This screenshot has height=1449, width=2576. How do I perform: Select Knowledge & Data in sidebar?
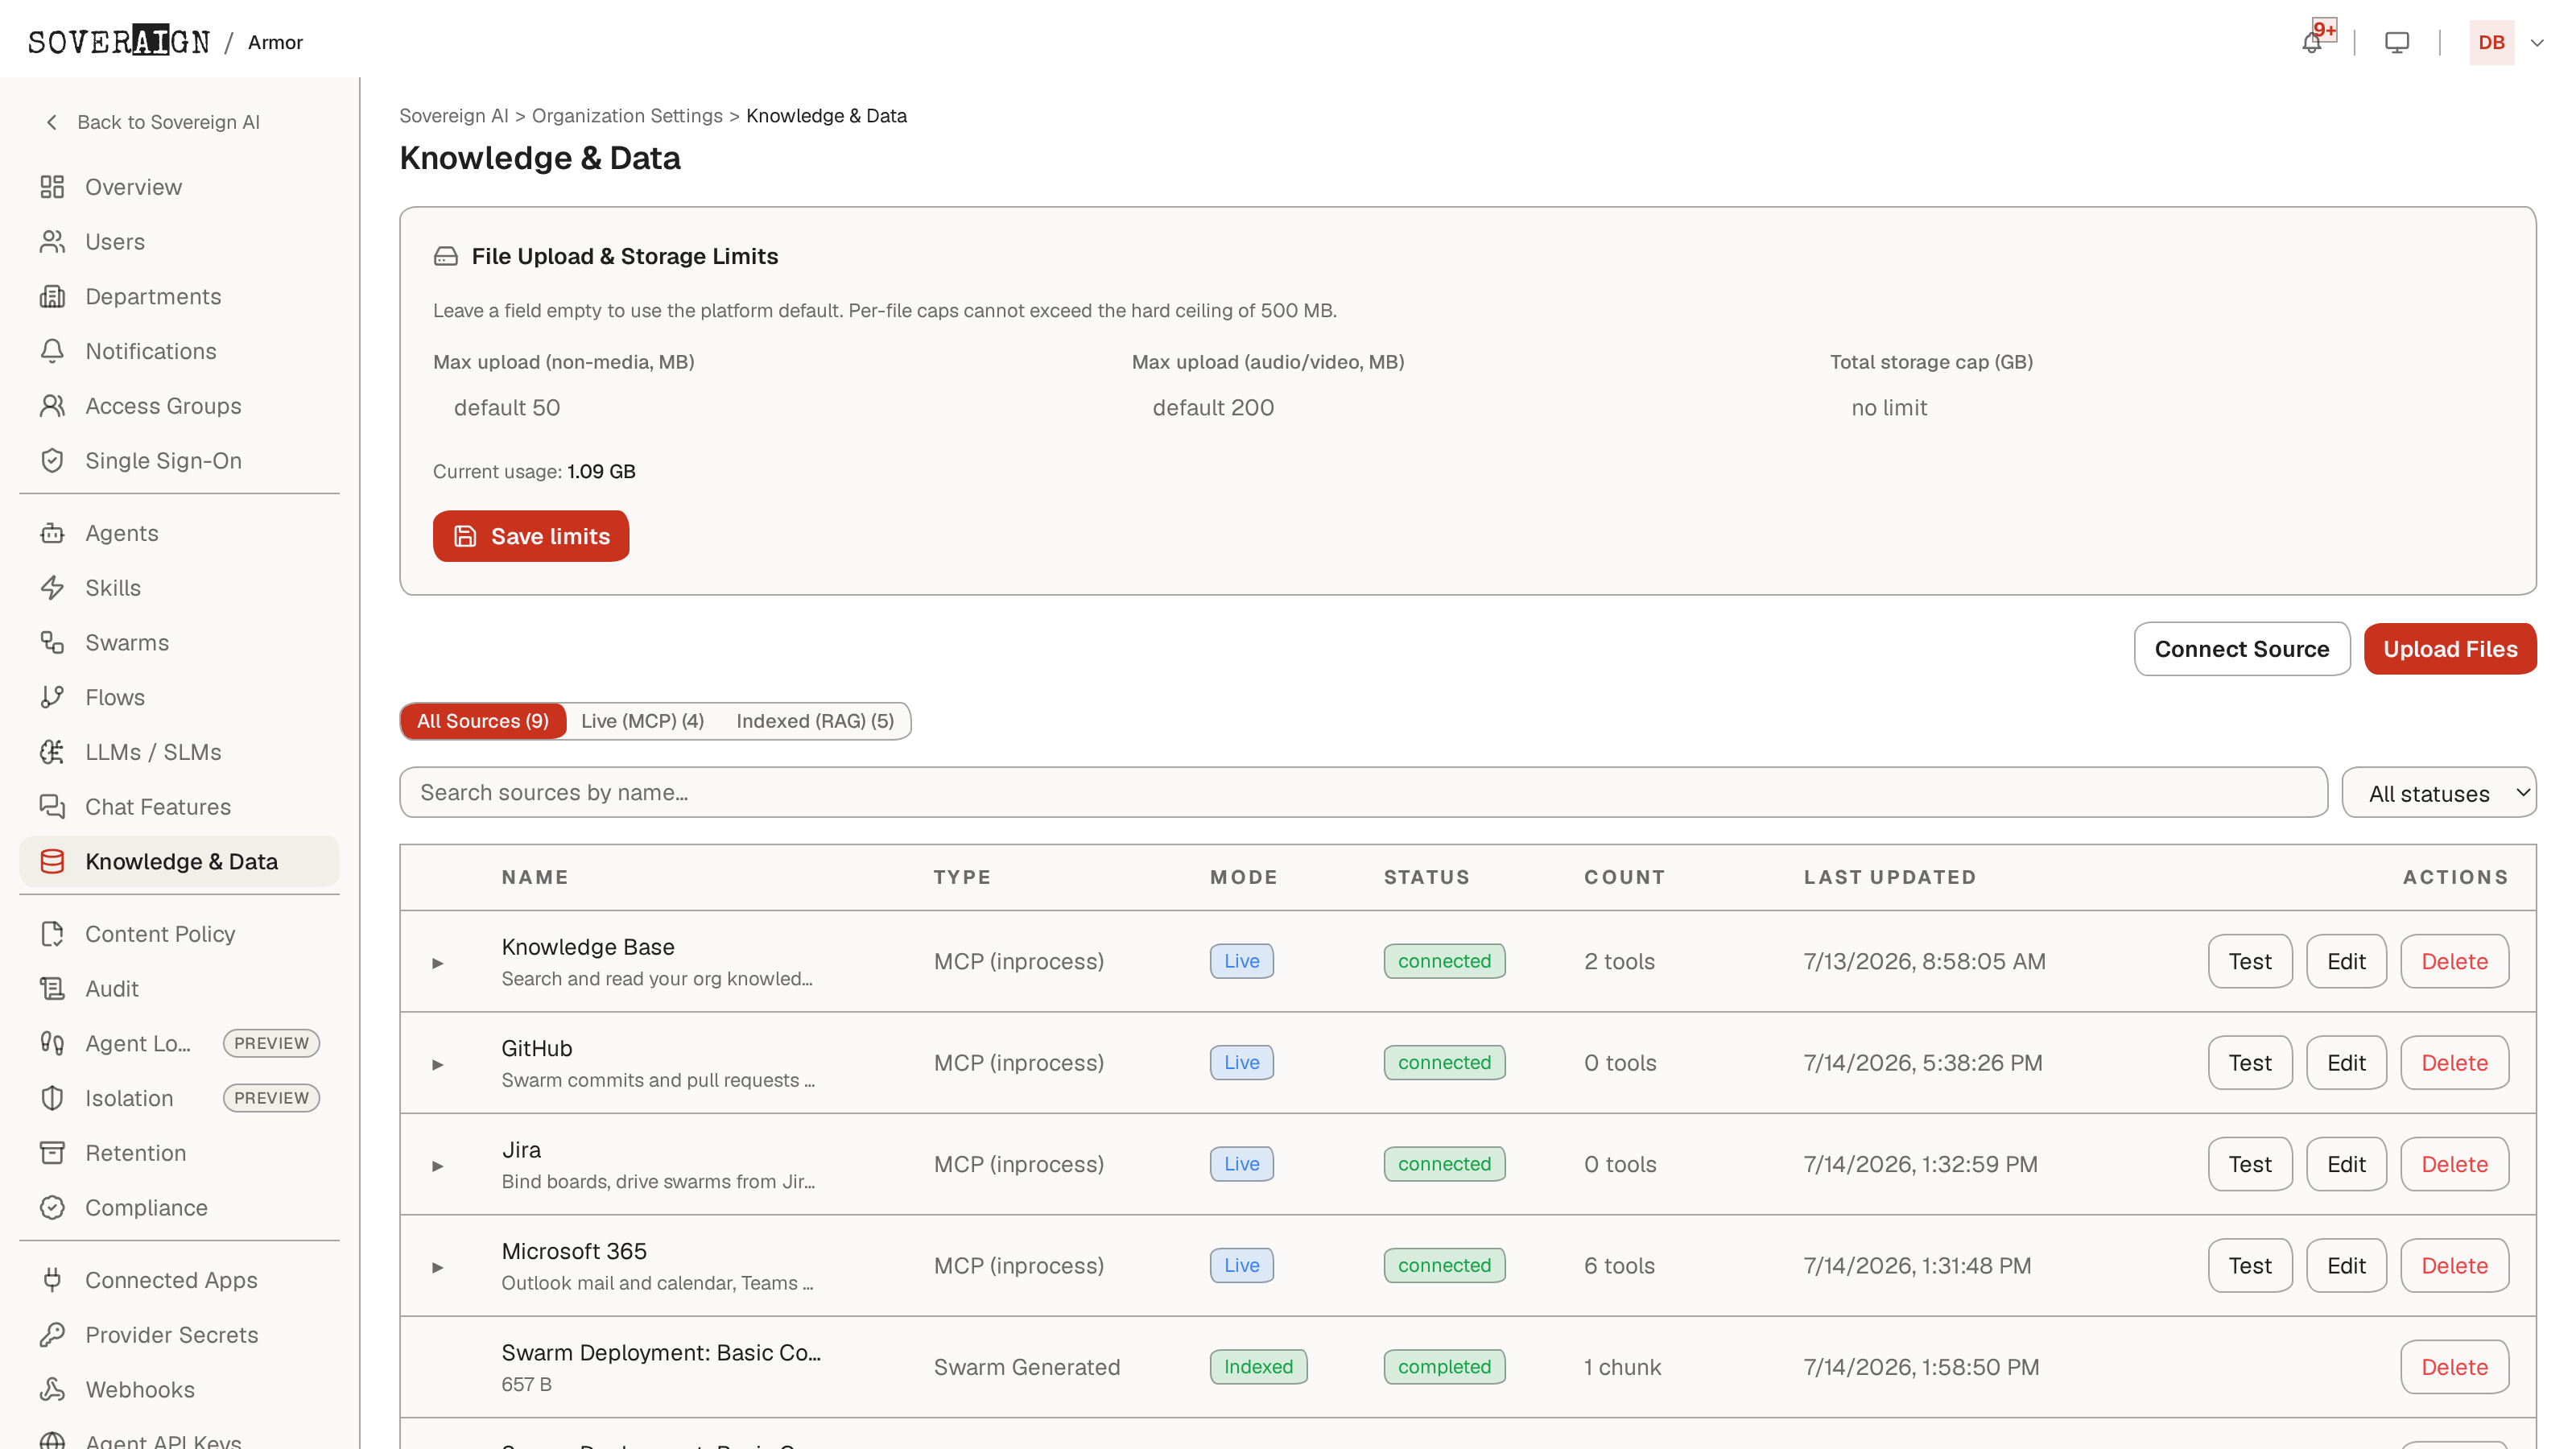pyautogui.click(x=179, y=861)
